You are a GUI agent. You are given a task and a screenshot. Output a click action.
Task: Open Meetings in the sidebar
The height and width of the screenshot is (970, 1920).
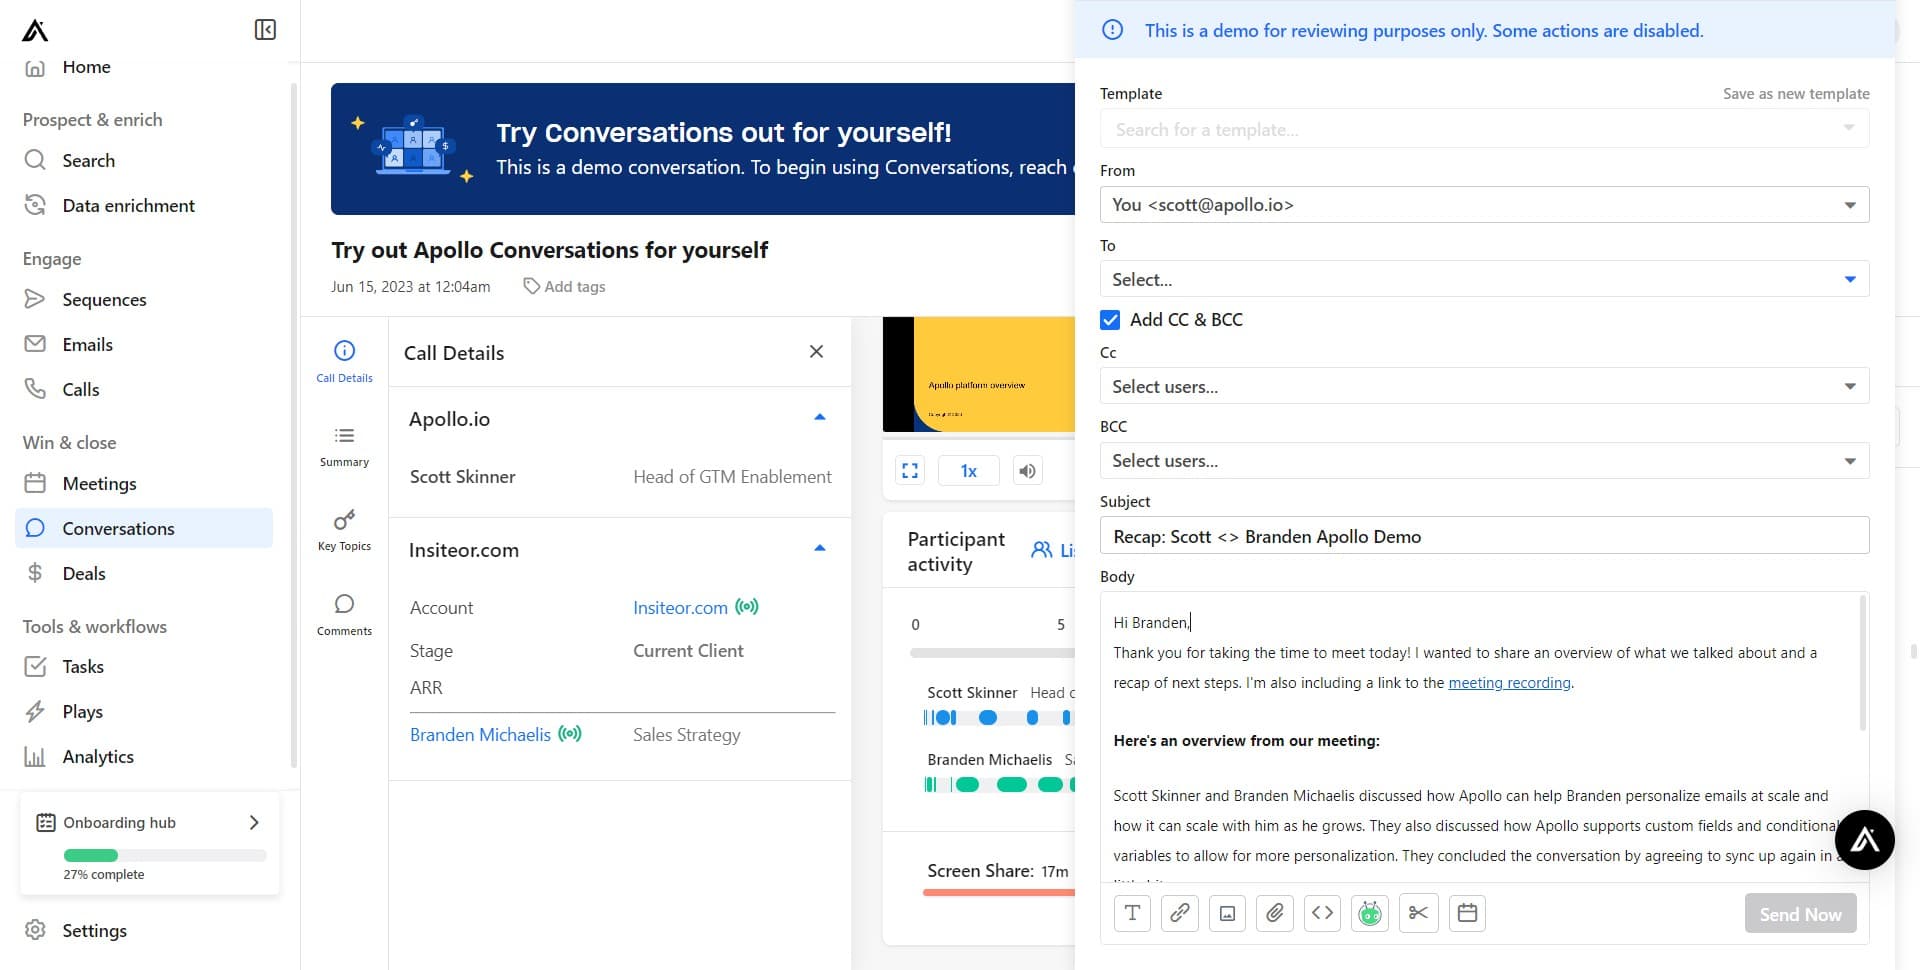click(99, 484)
